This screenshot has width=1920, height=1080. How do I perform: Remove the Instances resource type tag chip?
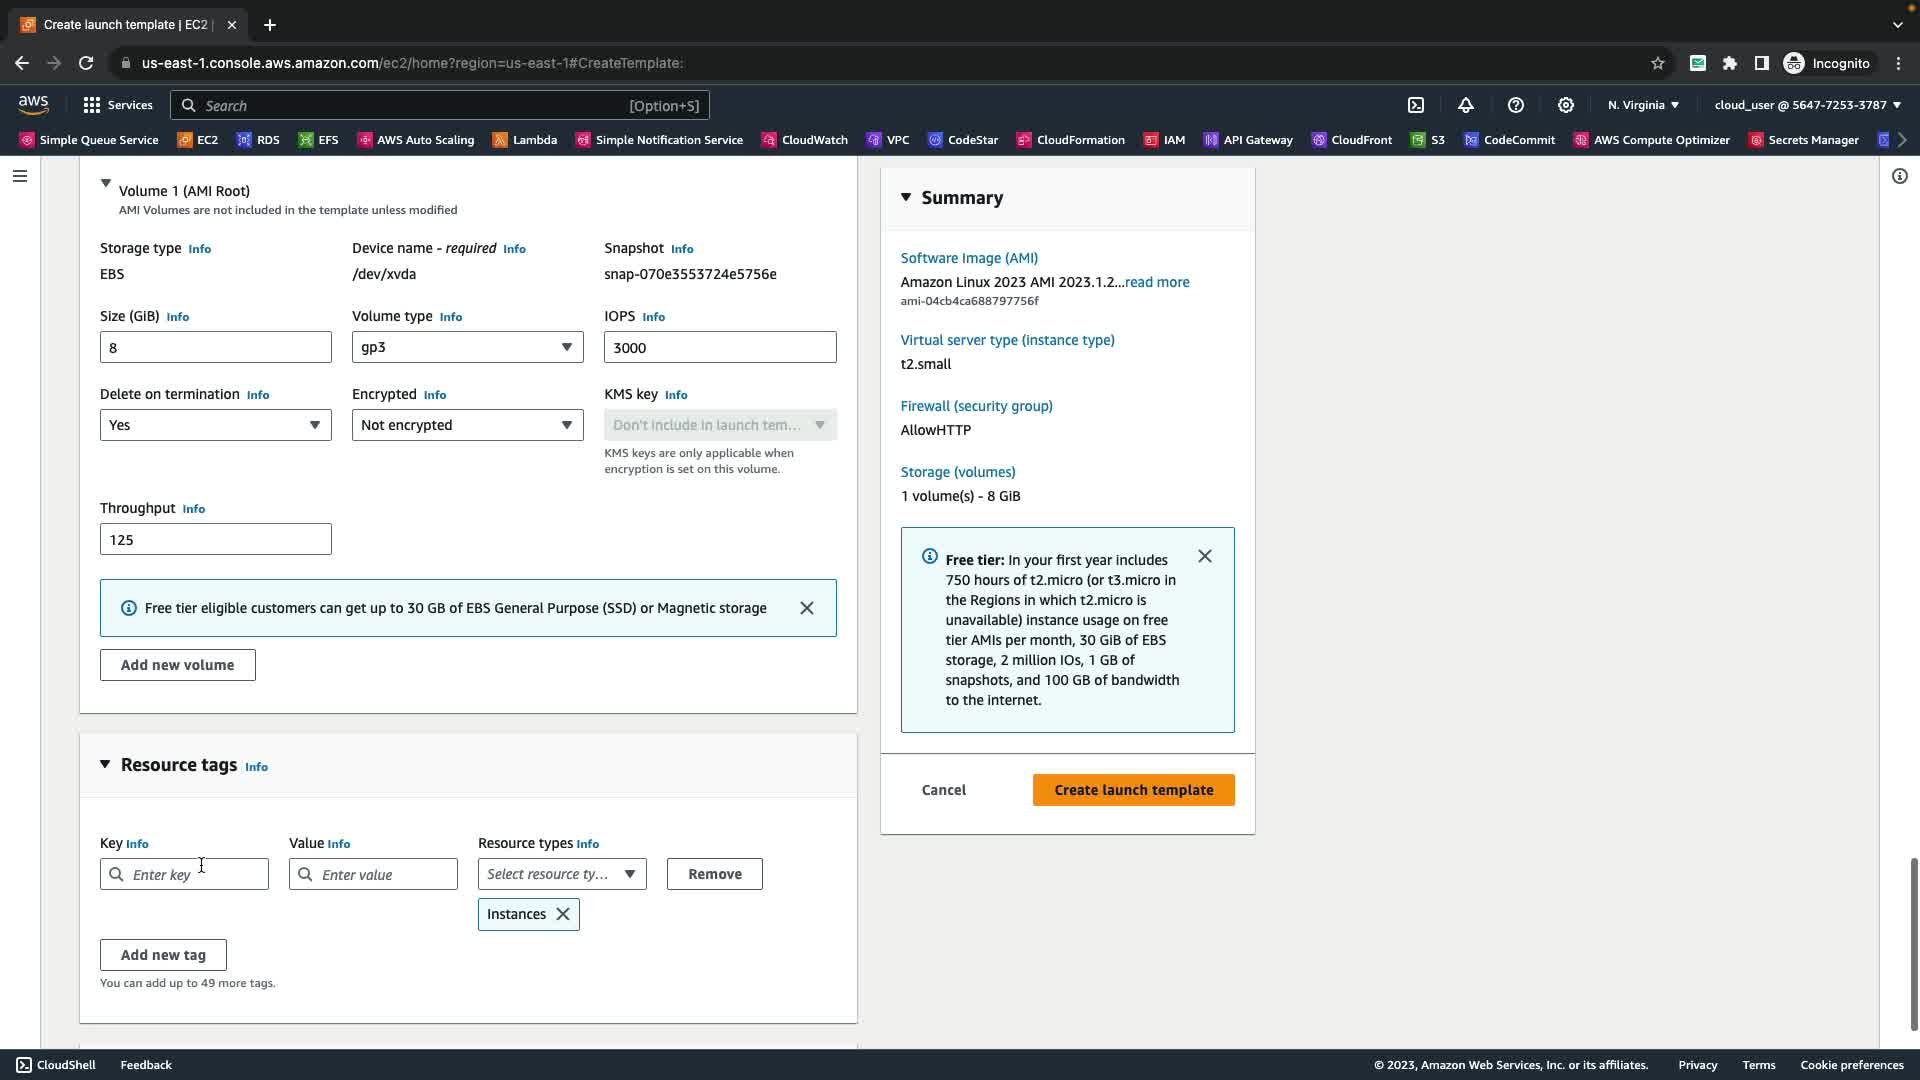point(563,914)
